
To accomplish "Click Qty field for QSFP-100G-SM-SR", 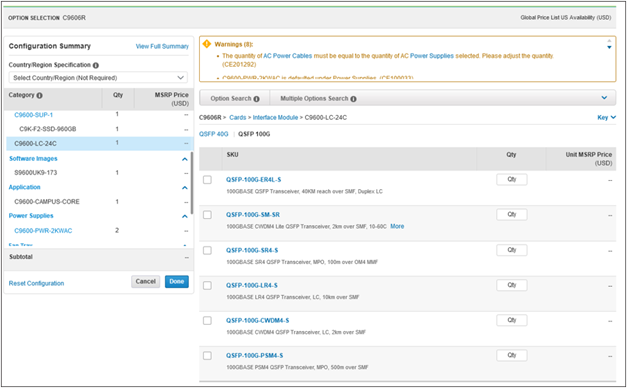I will point(512,215).
